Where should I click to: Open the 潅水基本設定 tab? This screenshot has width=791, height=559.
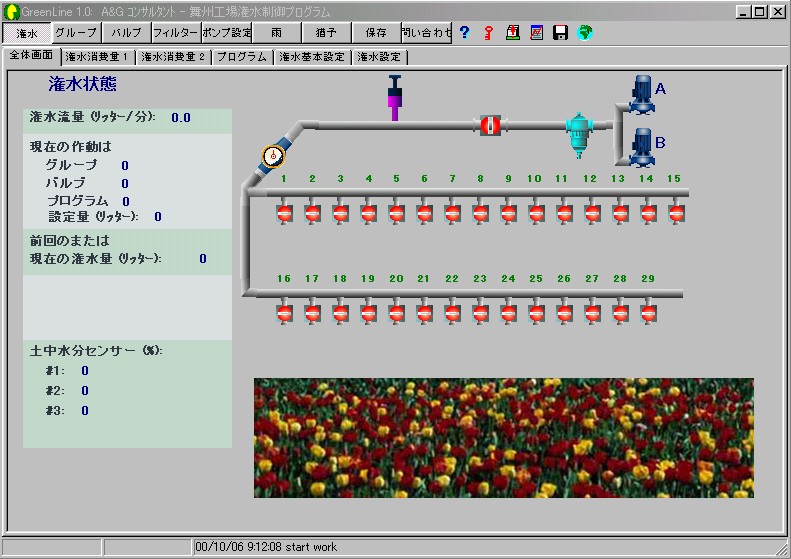point(311,57)
